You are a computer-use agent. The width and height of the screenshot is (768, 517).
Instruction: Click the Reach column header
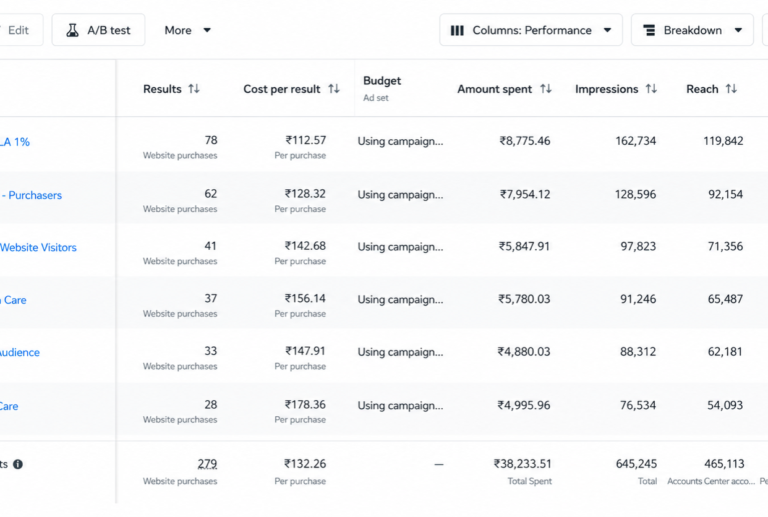[x=702, y=89]
